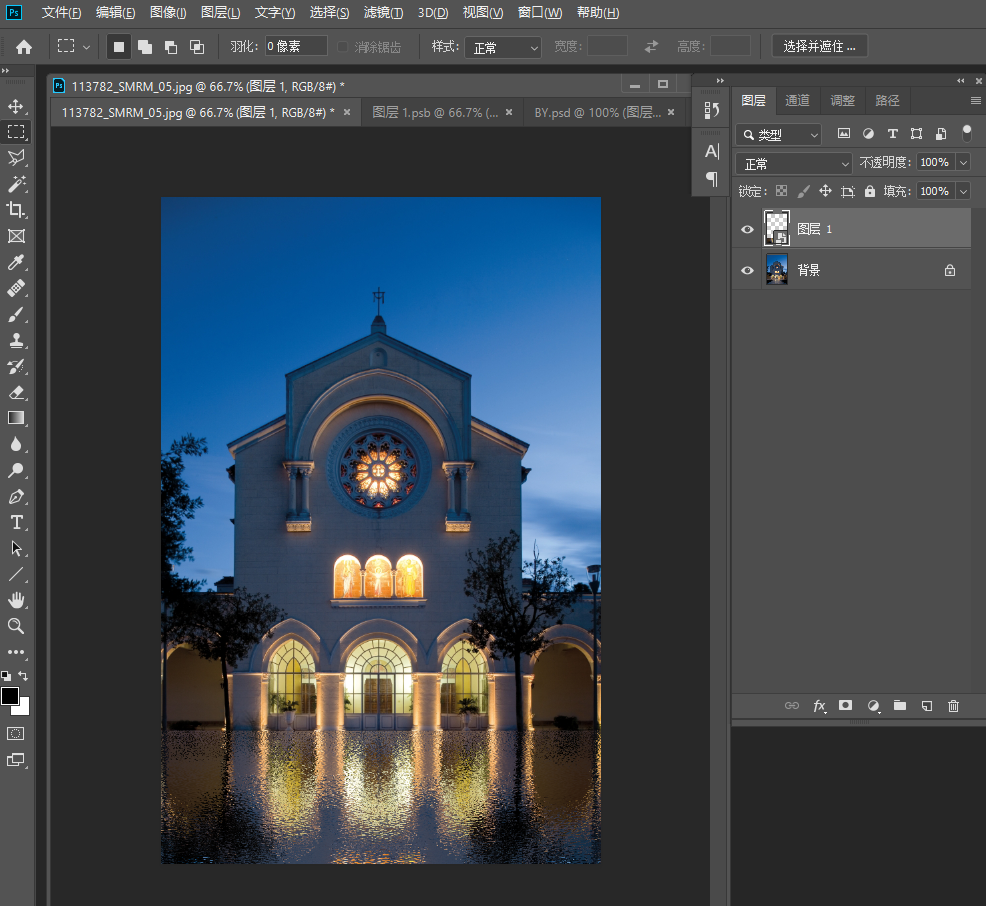Add a layer mask to layer
986x906 pixels.
[x=845, y=706]
